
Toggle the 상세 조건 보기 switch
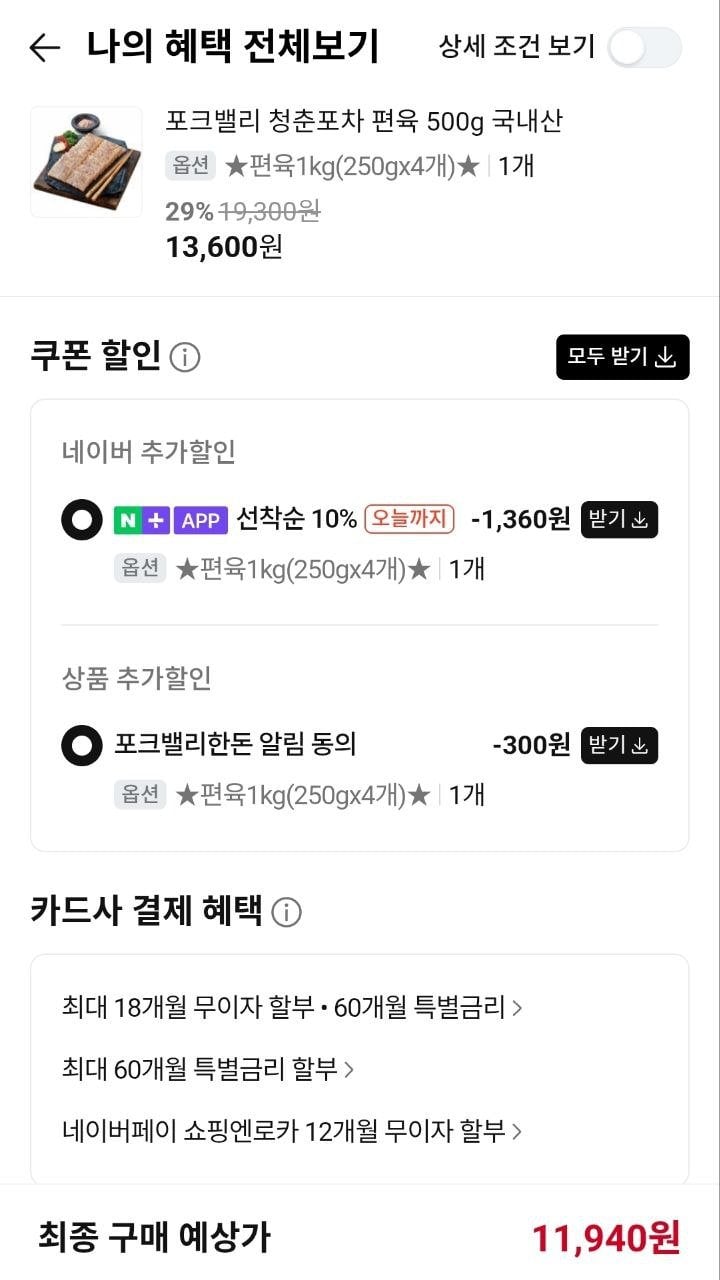644,47
